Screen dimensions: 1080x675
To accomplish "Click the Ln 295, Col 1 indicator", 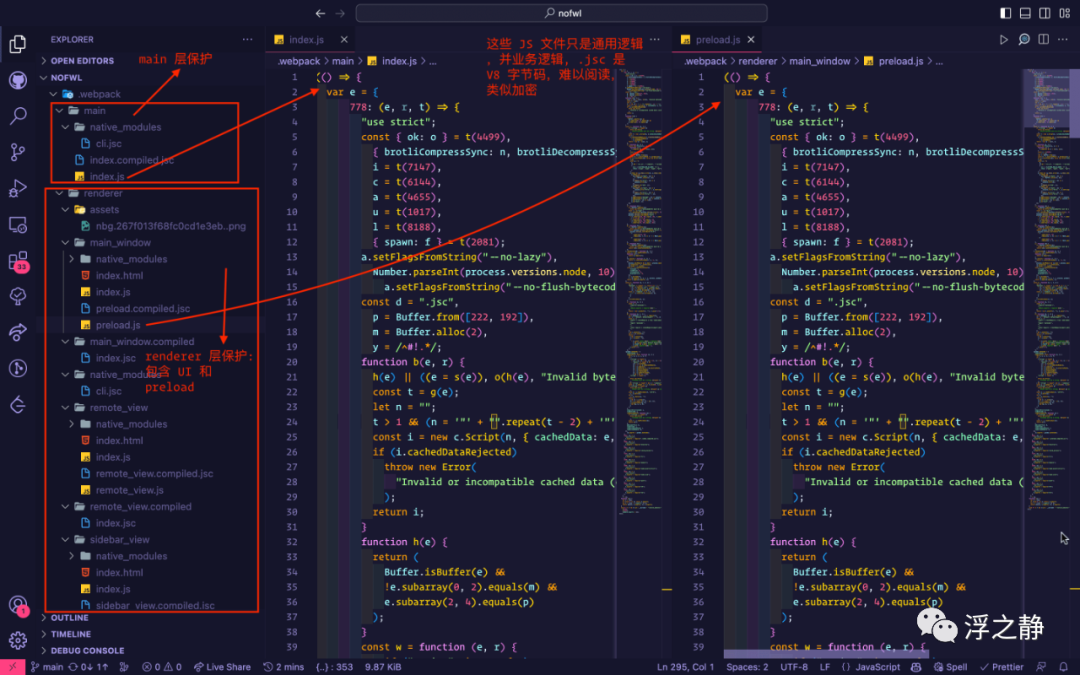I will [x=685, y=667].
